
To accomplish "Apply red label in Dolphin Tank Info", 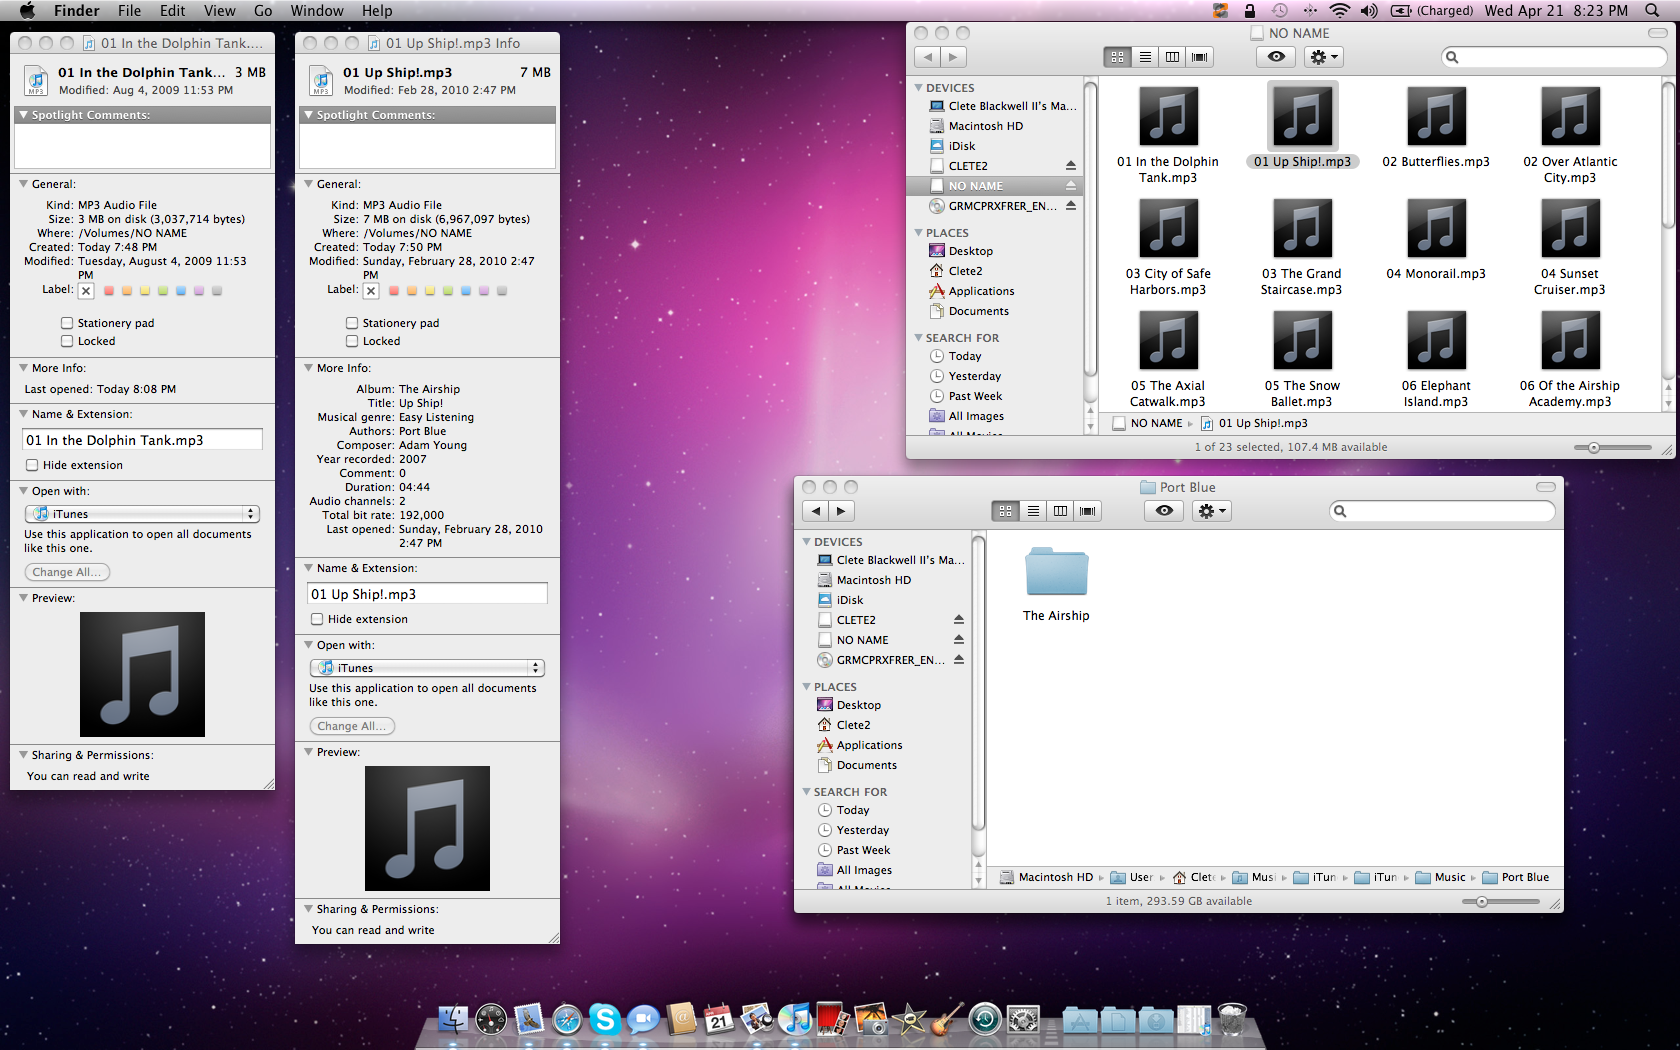I will (x=108, y=291).
